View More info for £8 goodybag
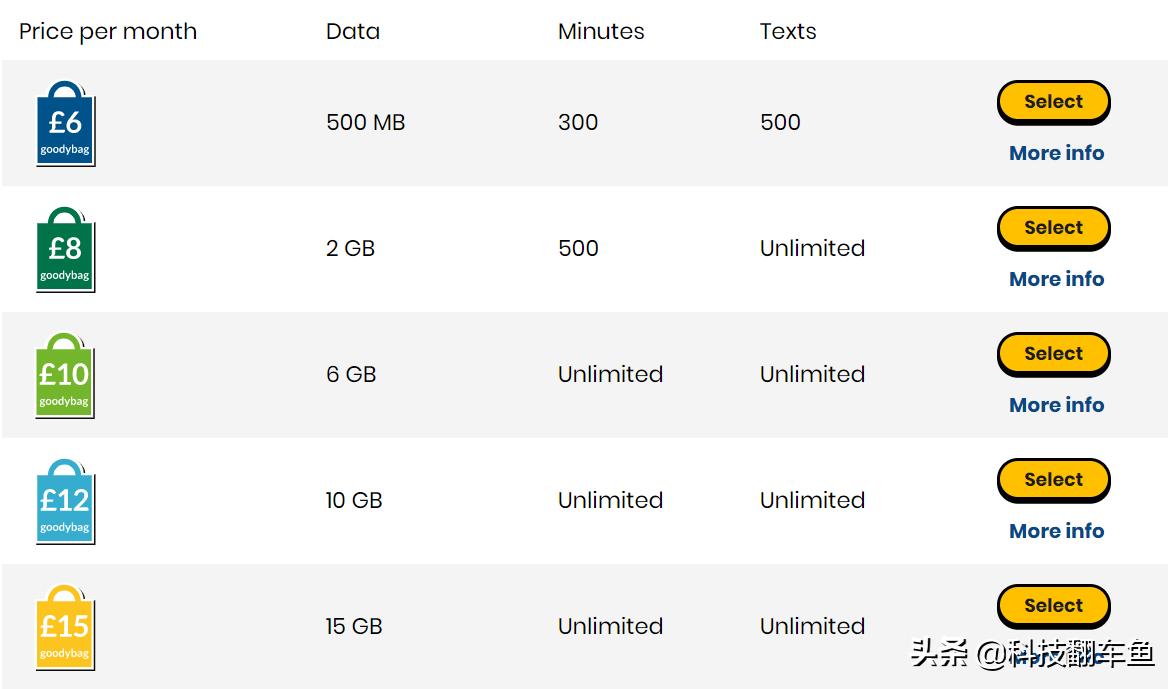This screenshot has width=1176, height=689. pyautogui.click(x=1056, y=279)
